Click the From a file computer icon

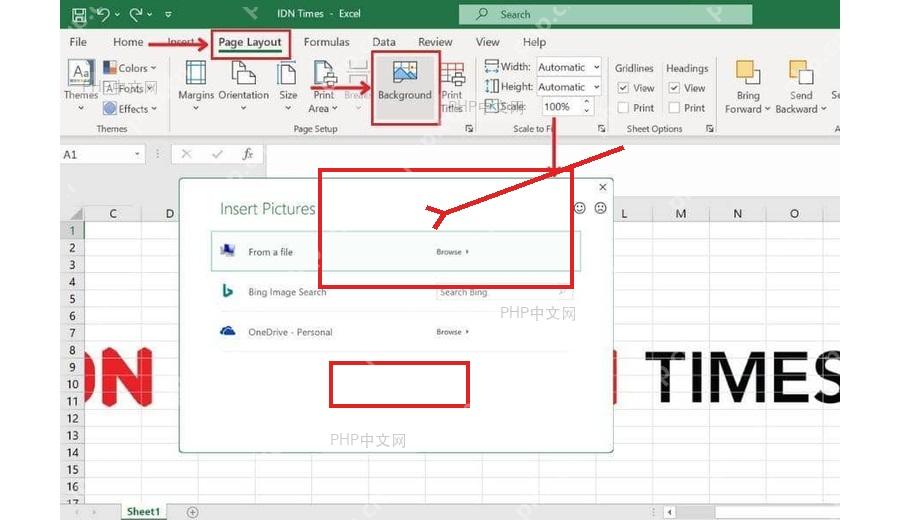[x=228, y=250]
